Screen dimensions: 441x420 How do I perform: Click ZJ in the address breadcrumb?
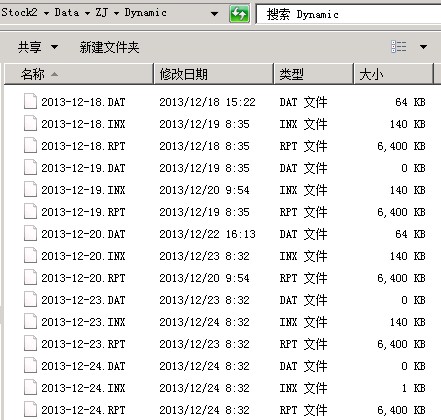click(x=102, y=12)
